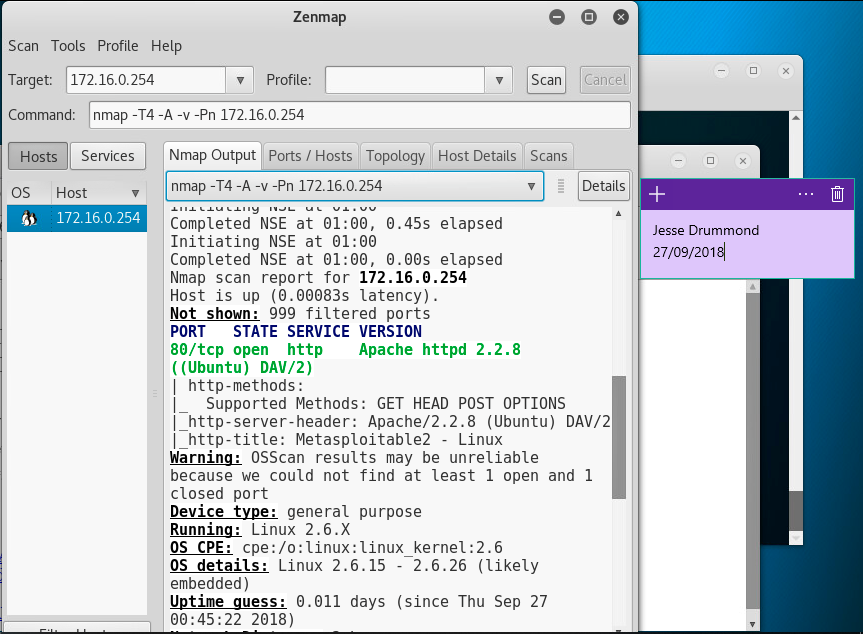This screenshot has height=634, width=863.
Task: Start the scan with Scan button
Action: click(x=546, y=80)
